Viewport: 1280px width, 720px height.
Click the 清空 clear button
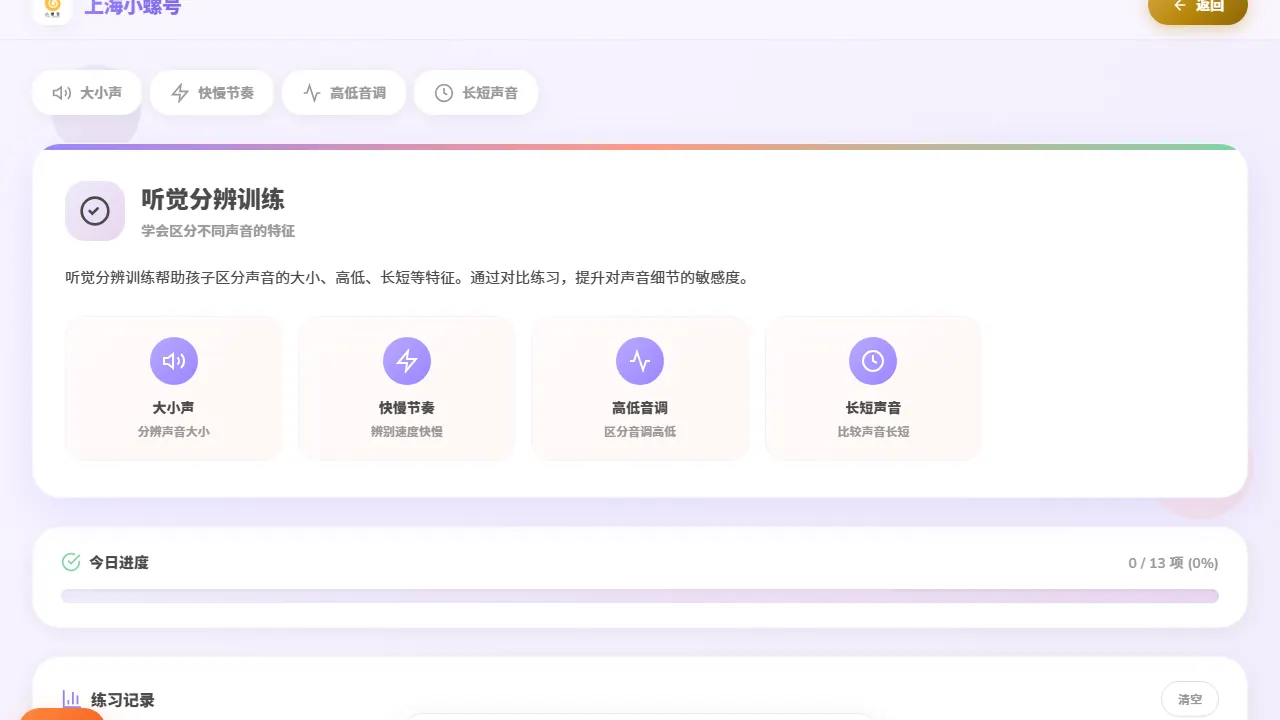tap(1190, 699)
